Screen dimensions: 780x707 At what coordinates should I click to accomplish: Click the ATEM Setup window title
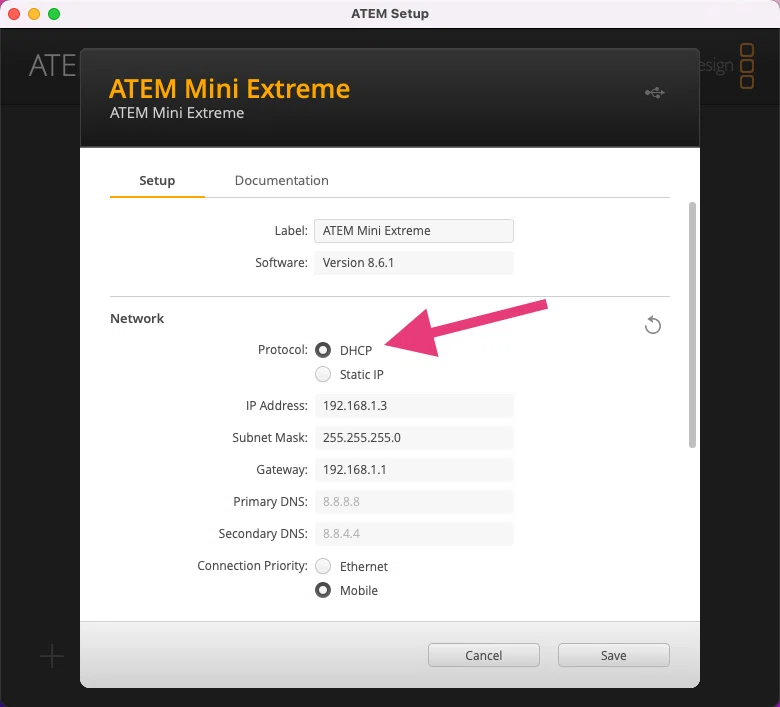click(x=390, y=13)
